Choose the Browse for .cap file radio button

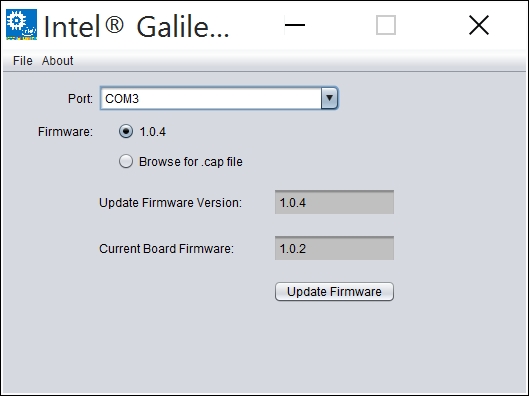point(126,161)
